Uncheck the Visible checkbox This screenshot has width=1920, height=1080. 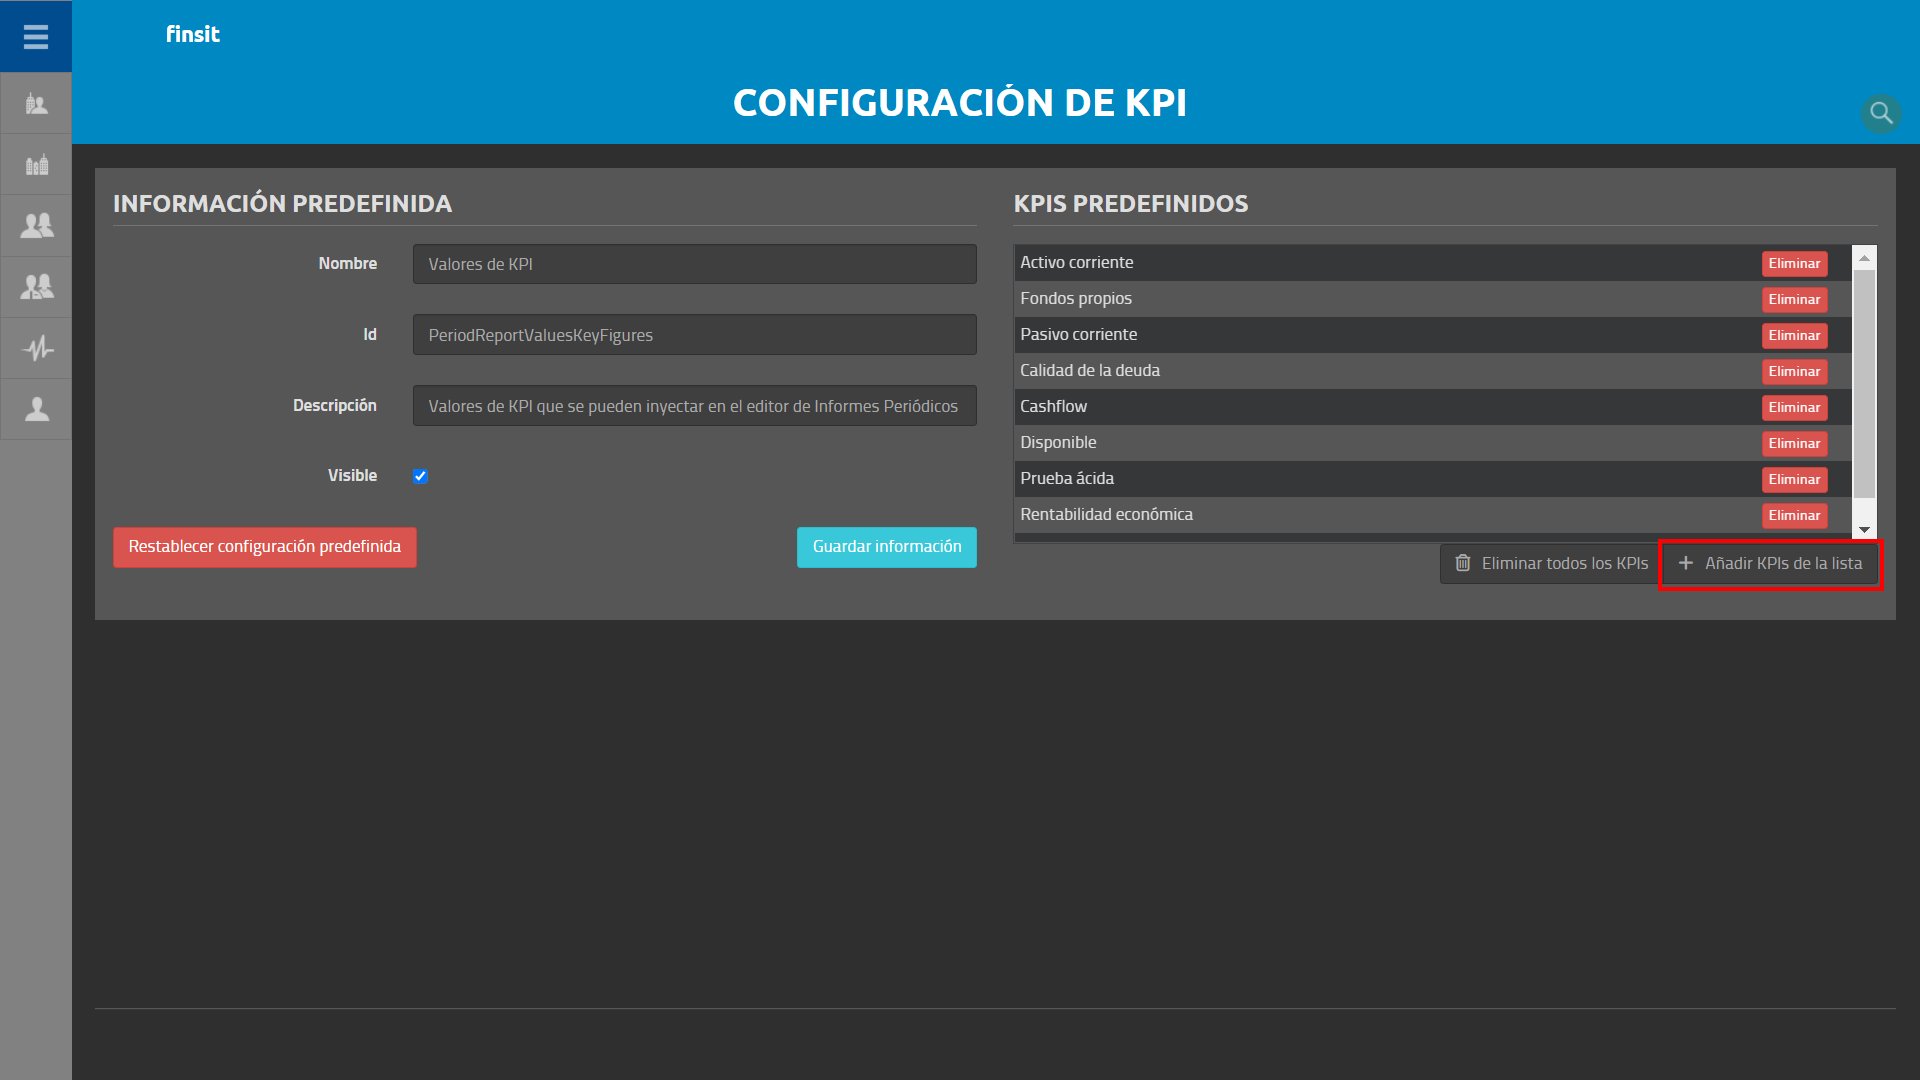click(420, 476)
